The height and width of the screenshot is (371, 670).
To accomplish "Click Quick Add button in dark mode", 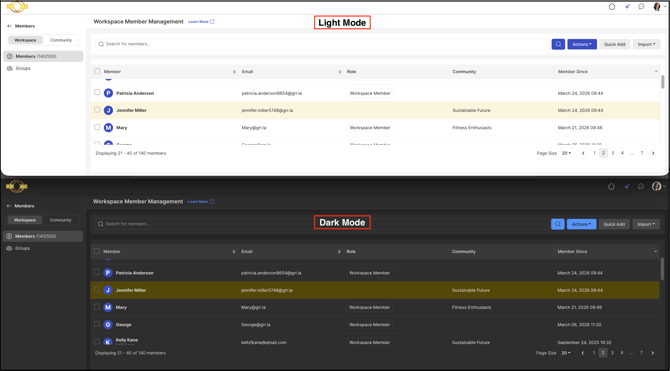I will tap(614, 224).
